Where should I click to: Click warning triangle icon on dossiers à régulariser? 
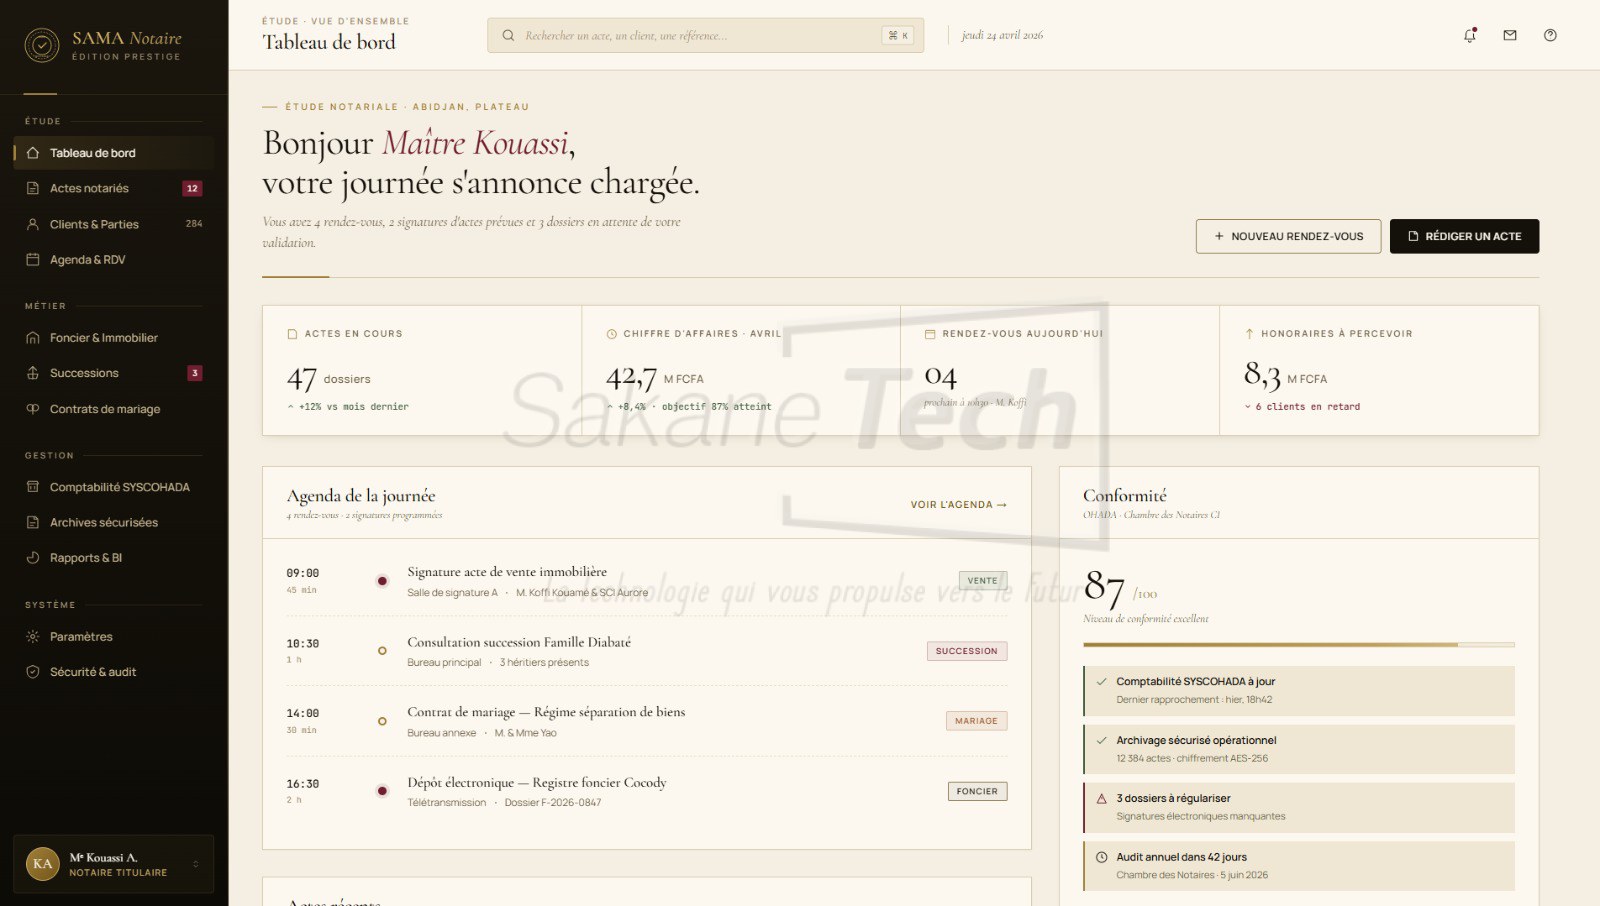click(1102, 799)
